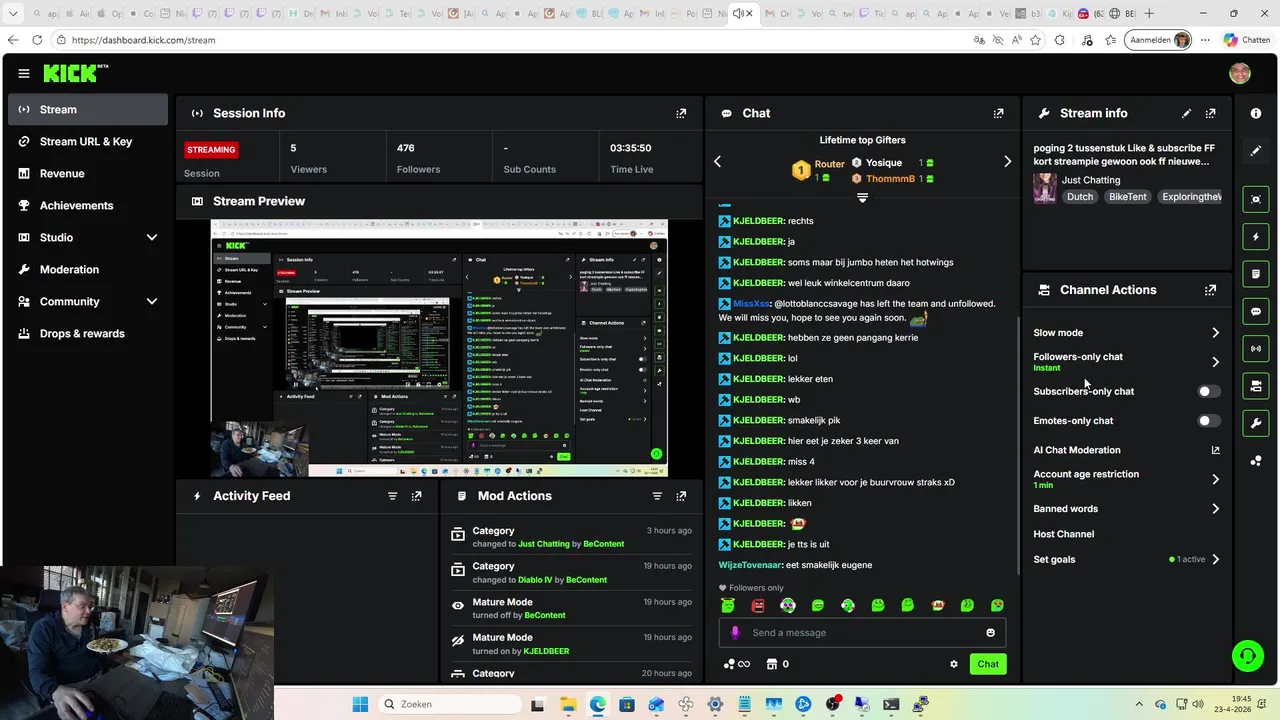
Task: Filter the Activity Feed list
Action: (x=392, y=496)
